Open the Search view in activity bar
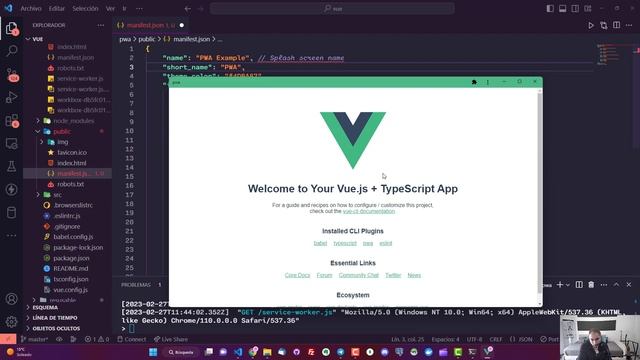 coord(11,51)
